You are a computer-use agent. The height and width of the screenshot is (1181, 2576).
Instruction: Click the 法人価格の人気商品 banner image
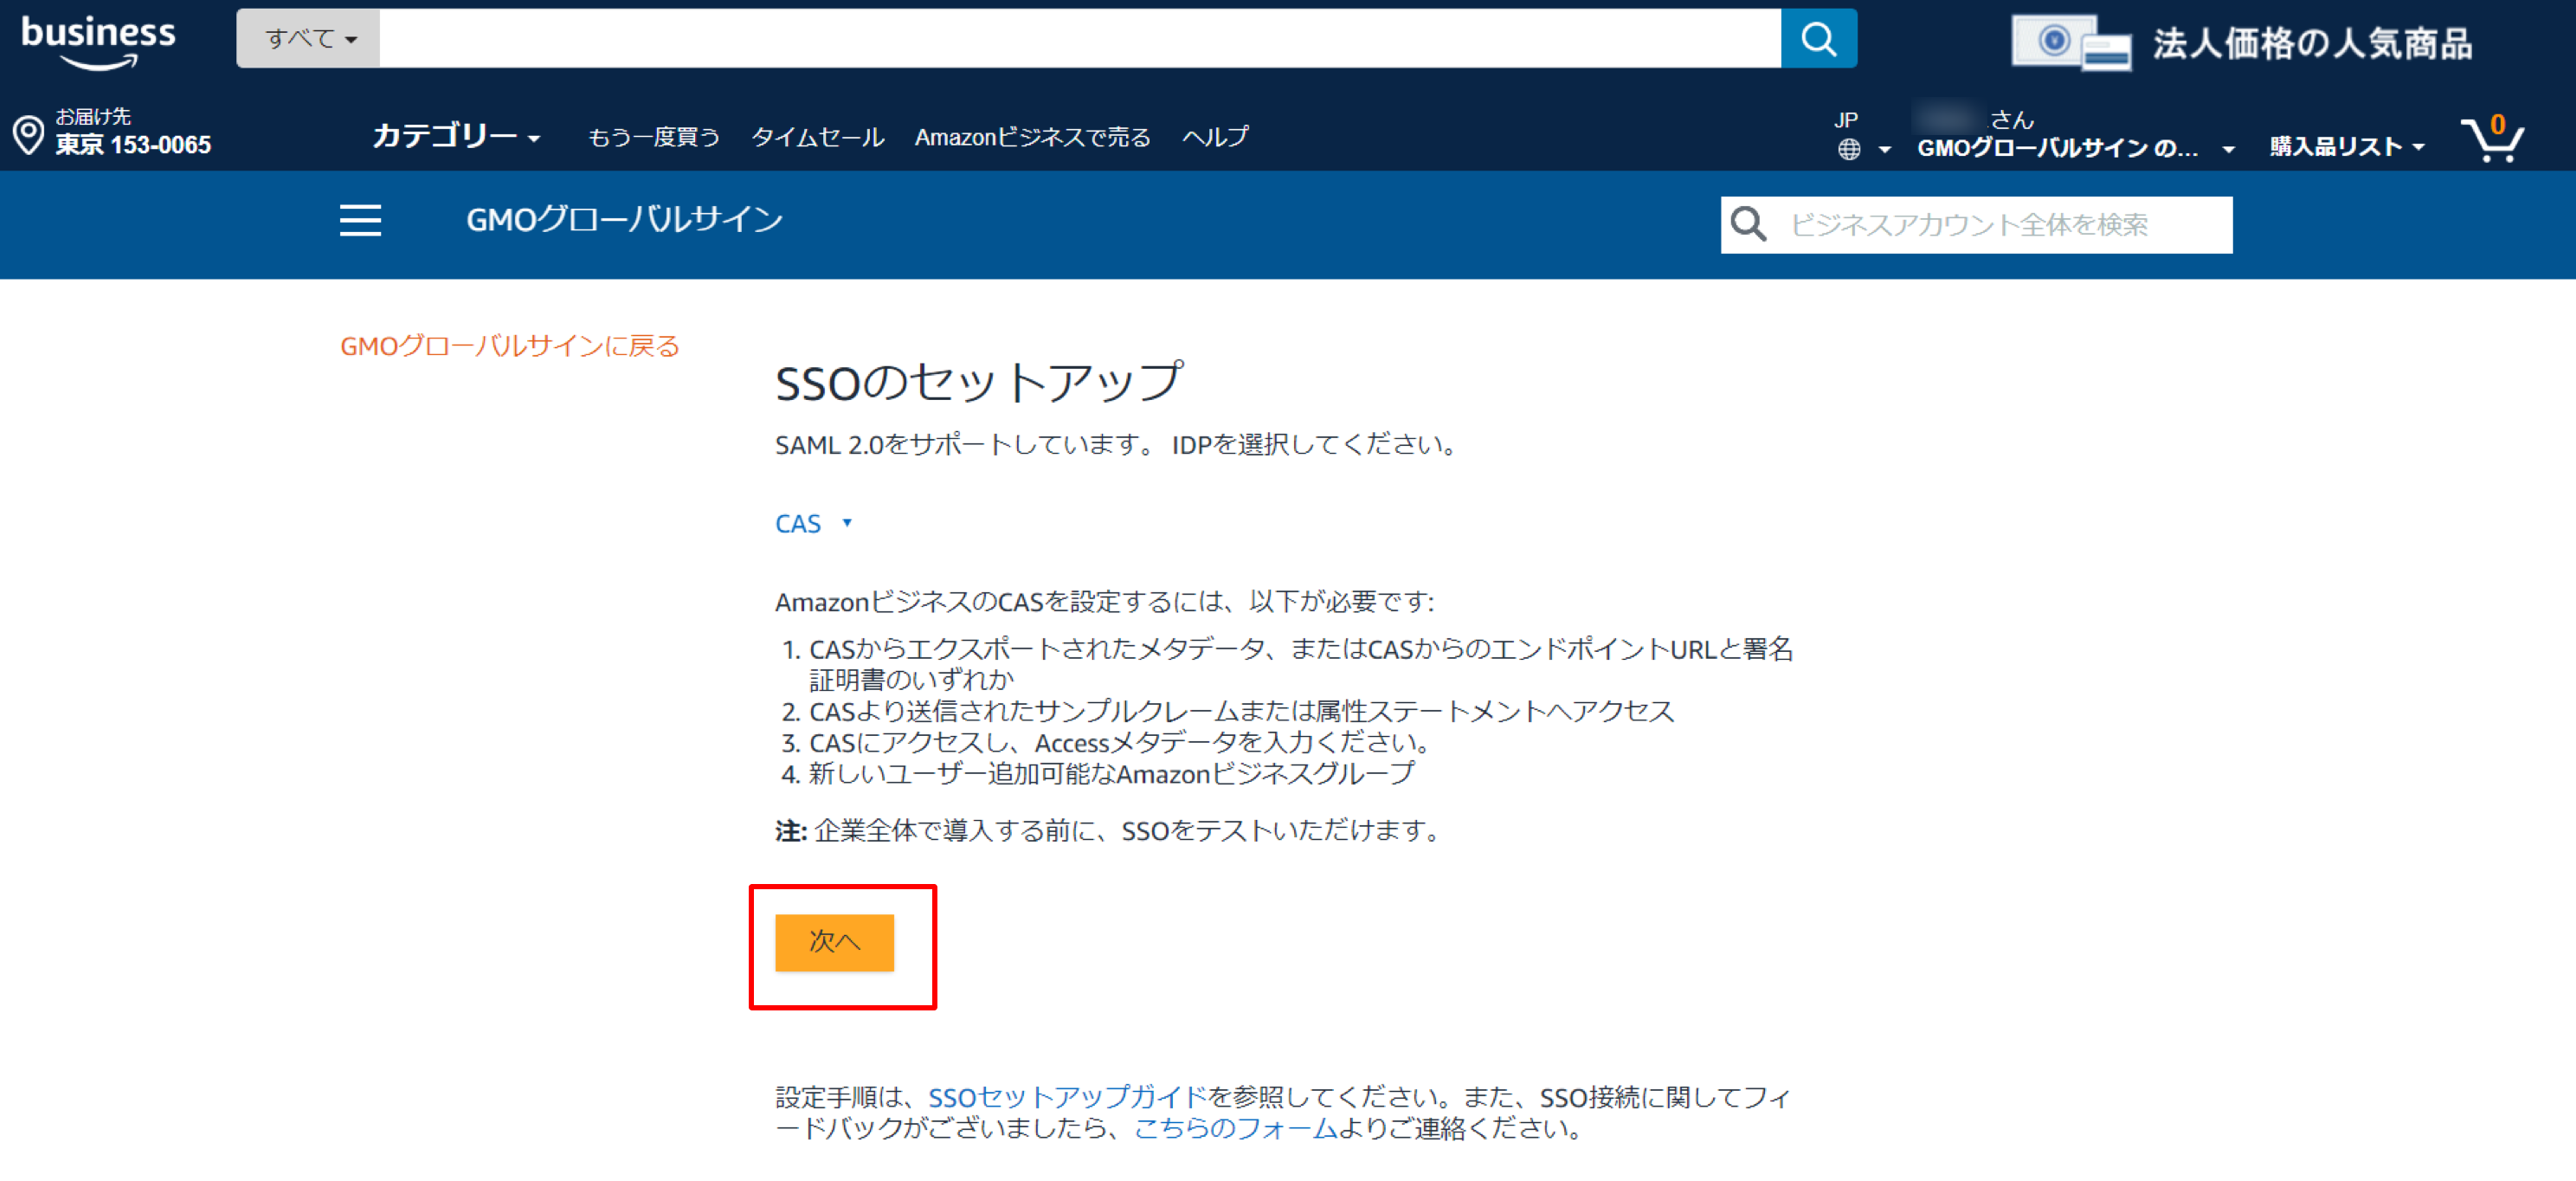tap(2242, 43)
